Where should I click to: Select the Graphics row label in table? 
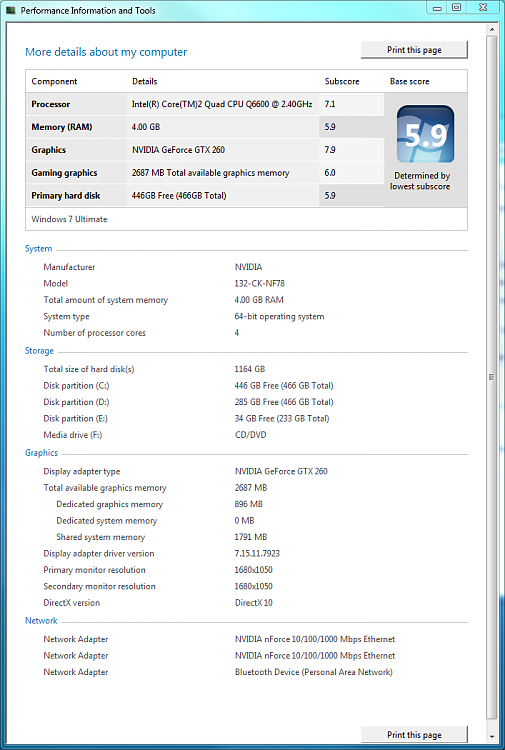49,150
